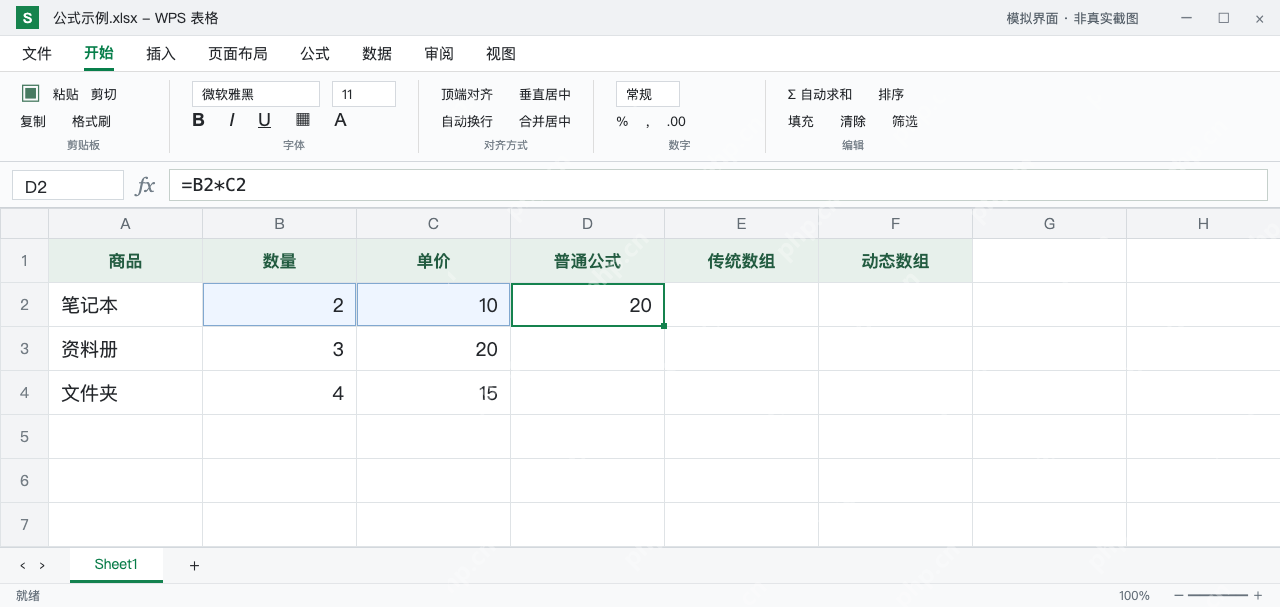Click the .00 decimal places button
Screen dimensions: 1280x608
pos(676,122)
